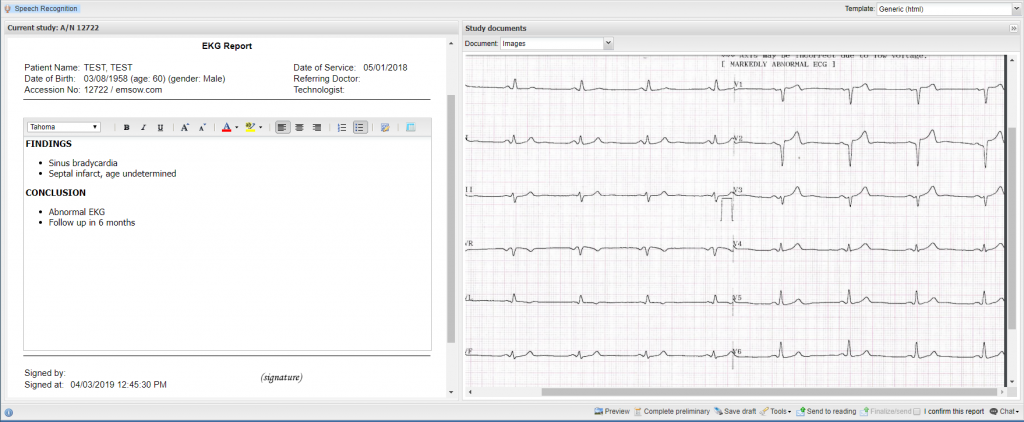Click the 'Sinus bradycardia' finding text
This screenshot has height=422, width=1024.
(x=83, y=163)
